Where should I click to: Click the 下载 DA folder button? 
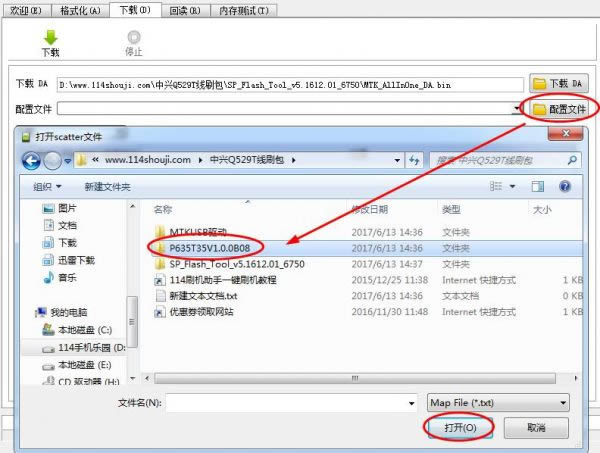pos(559,83)
